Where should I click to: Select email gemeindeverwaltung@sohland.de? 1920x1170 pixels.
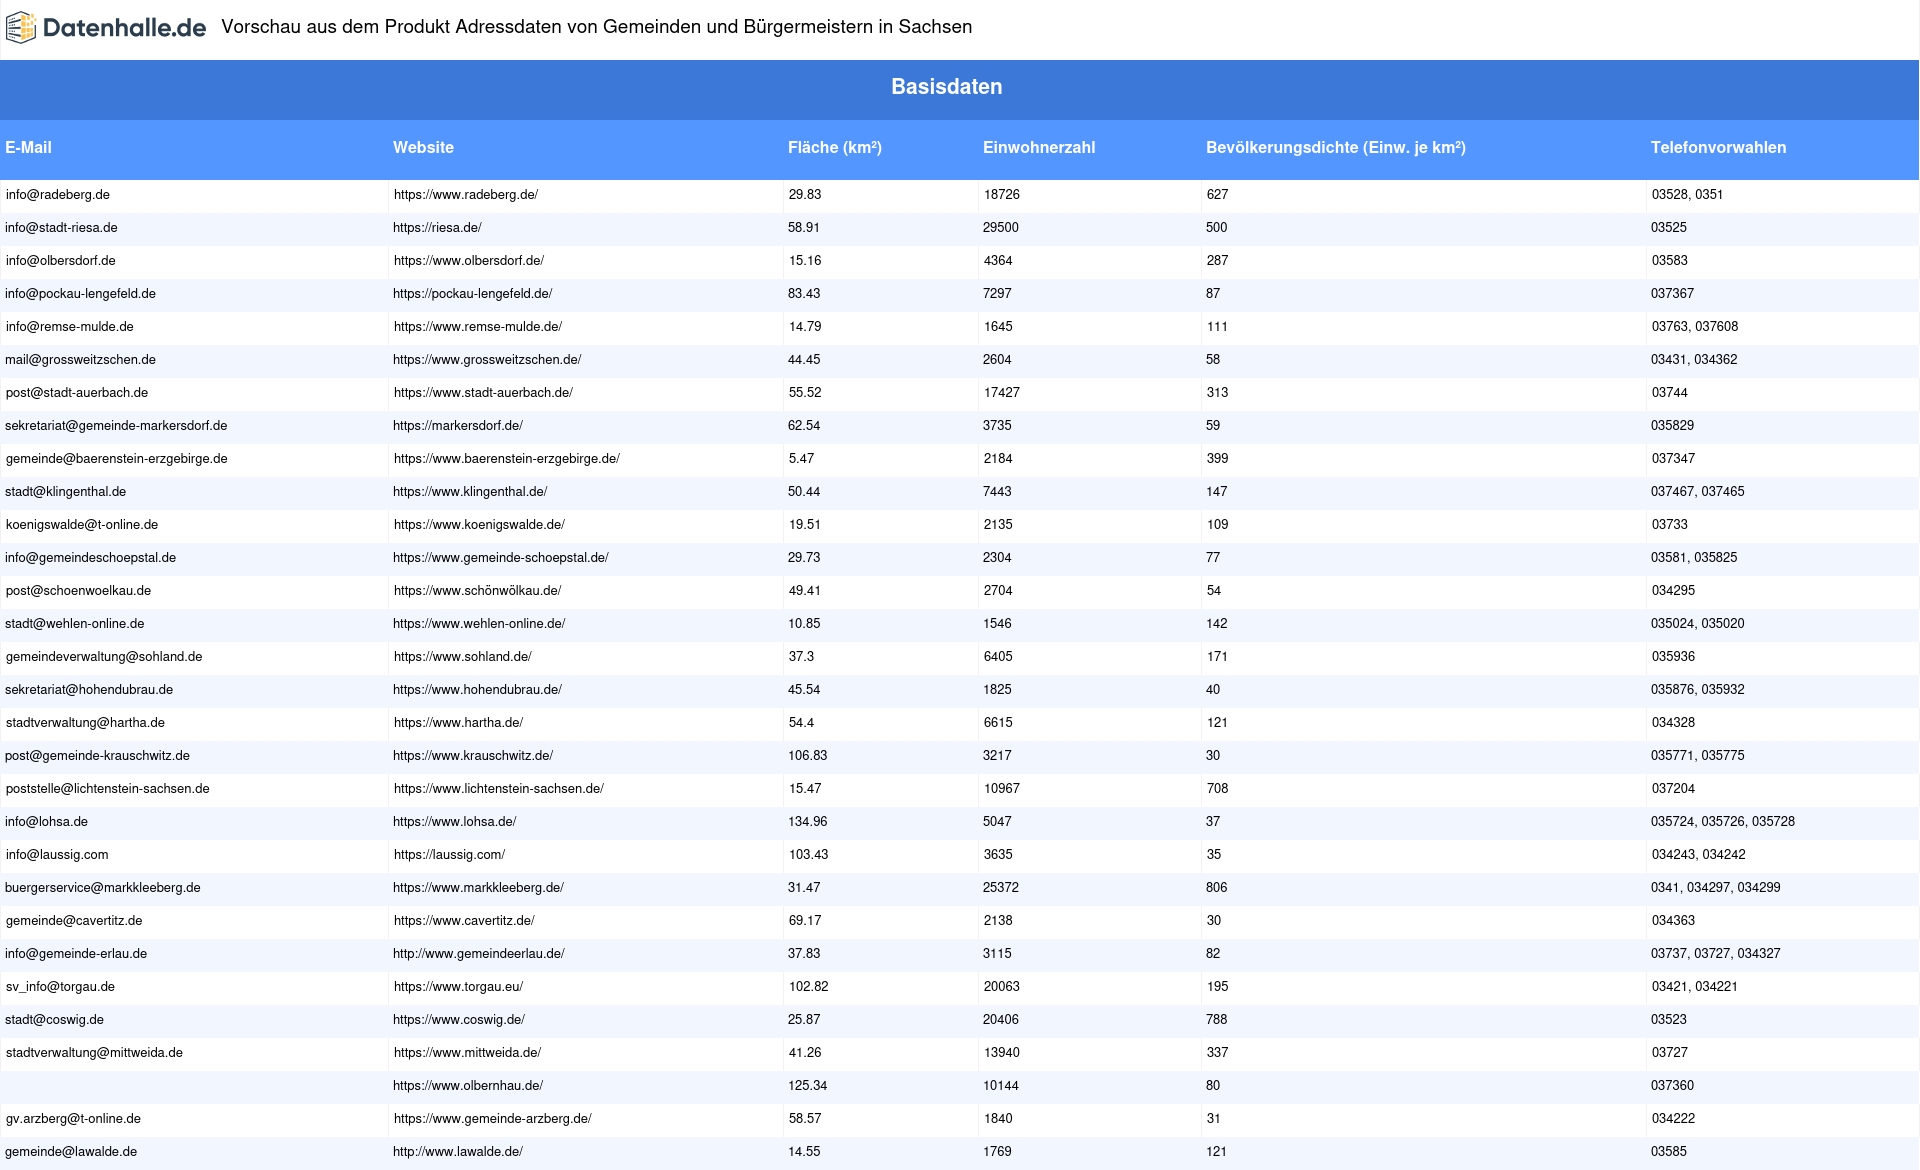[104, 657]
